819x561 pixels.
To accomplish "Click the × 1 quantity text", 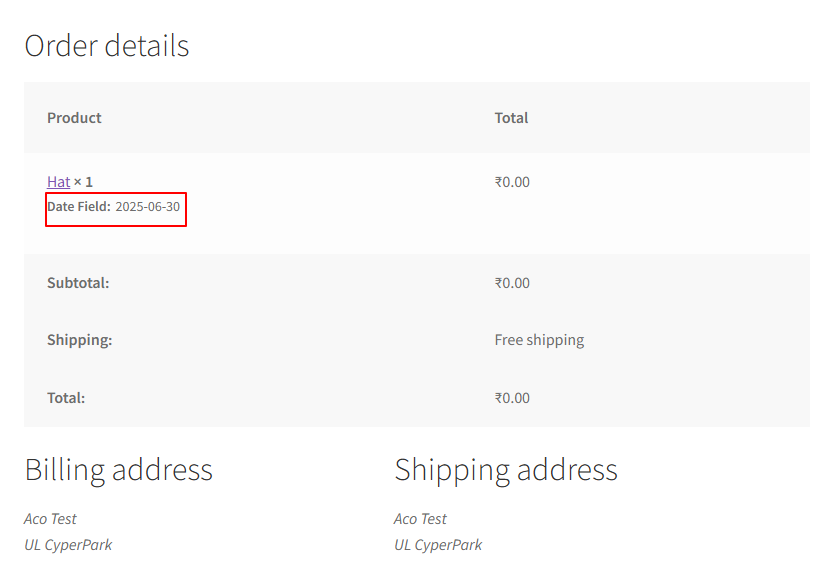I will pyautogui.click(x=83, y=182).
